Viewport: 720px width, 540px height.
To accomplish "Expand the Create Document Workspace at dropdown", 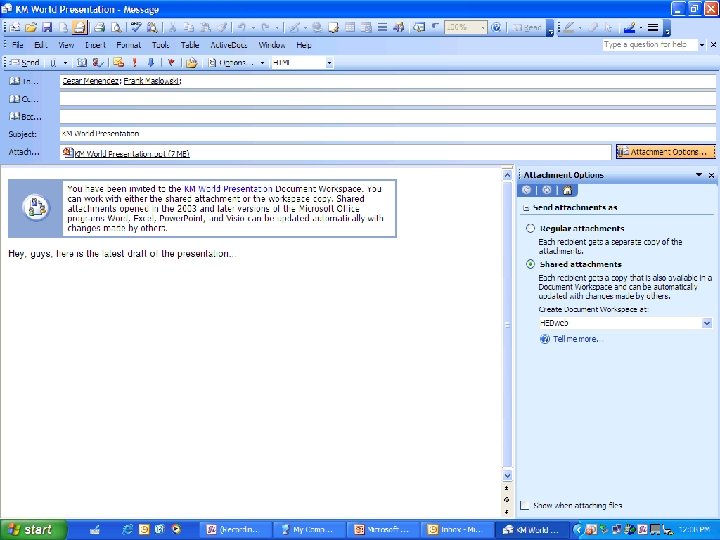I will tap(707, 323).
